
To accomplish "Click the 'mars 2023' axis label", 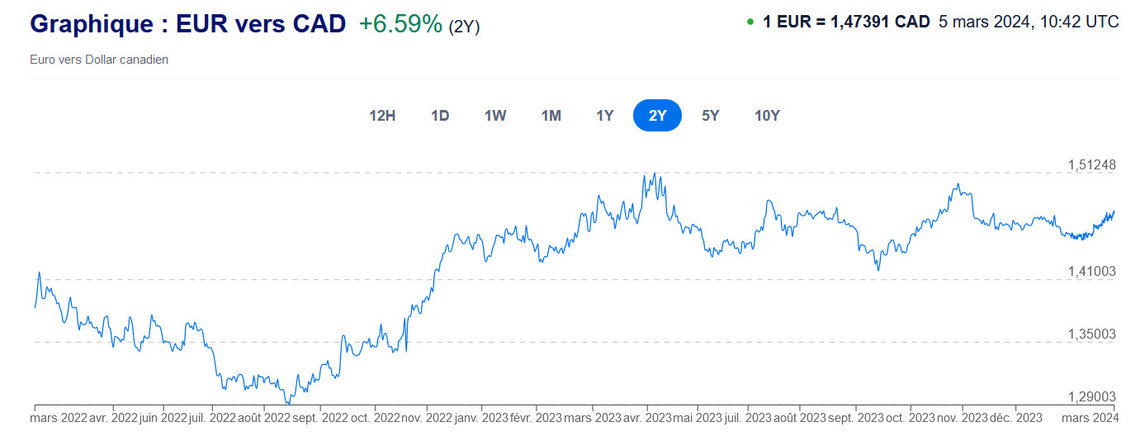I will (x=591, y=418).
